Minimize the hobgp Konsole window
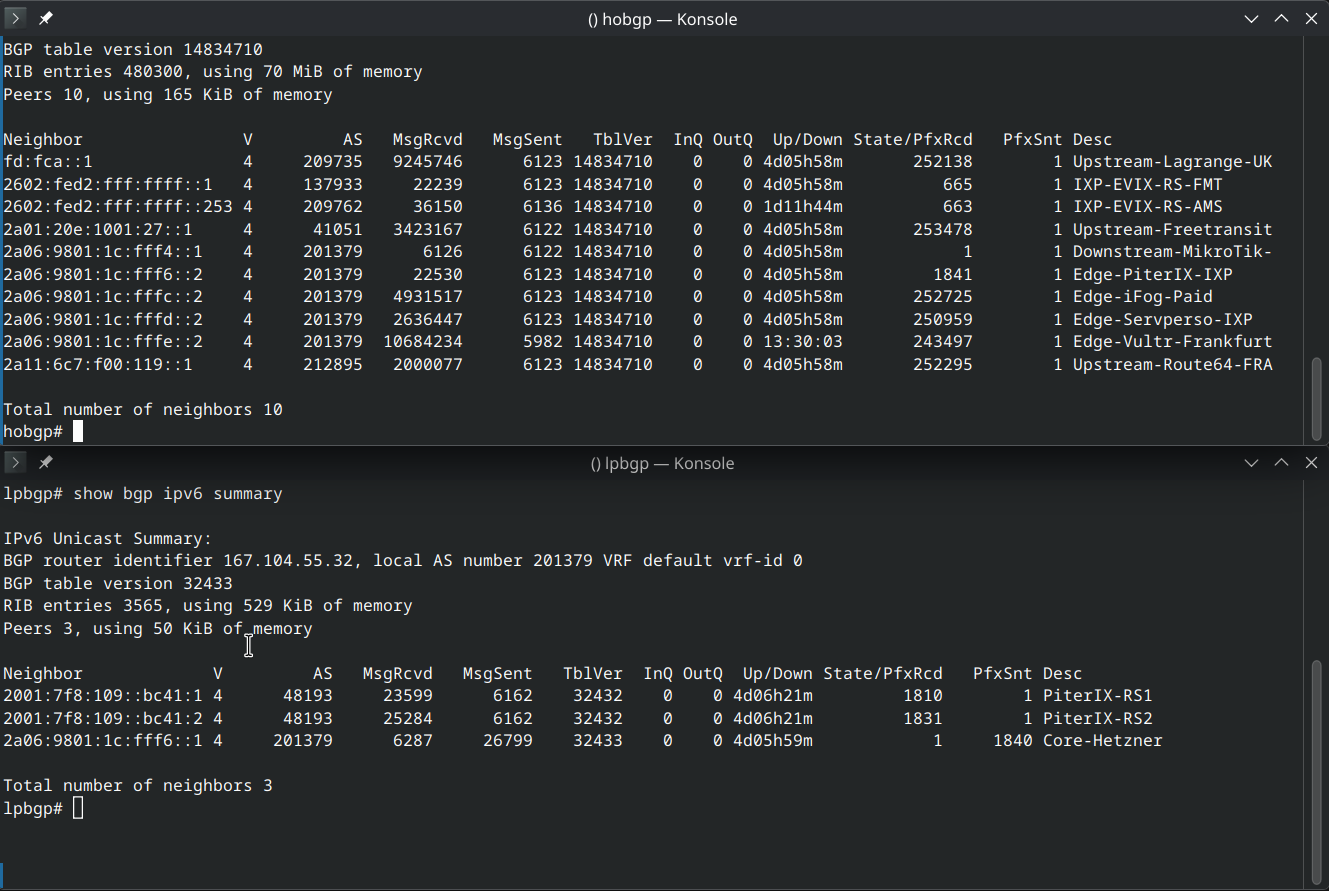Image resolution: width=1329 pixels, height=891 pixels. pos(1252,18)
